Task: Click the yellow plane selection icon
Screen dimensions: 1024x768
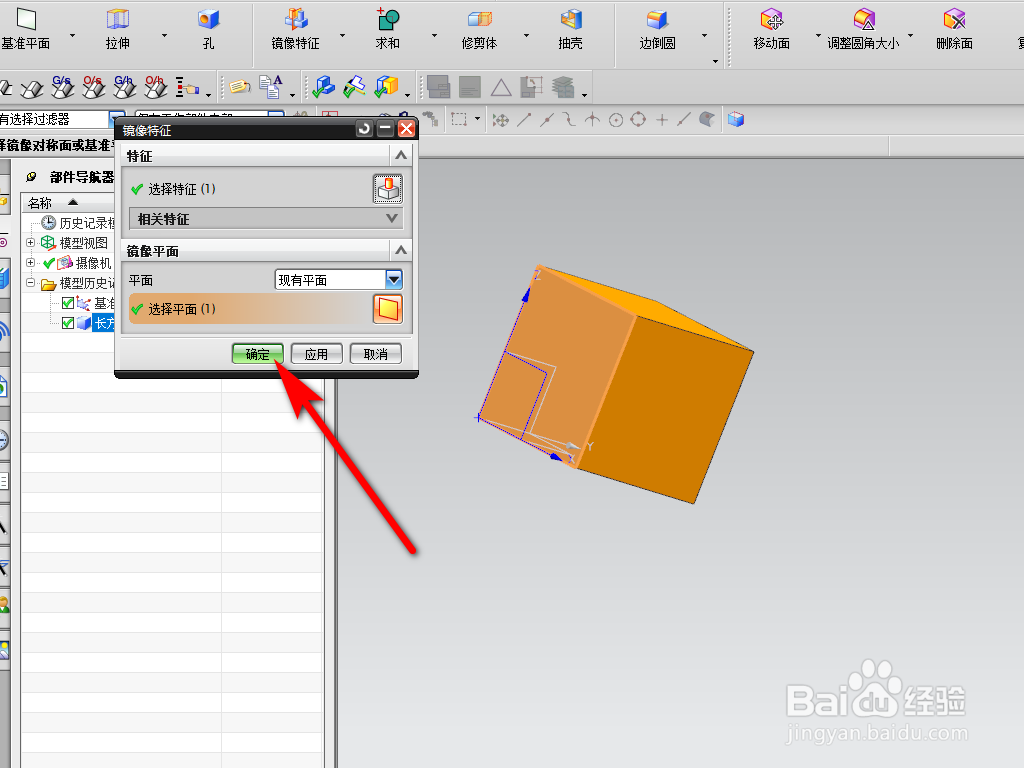Action: (388, 309)
